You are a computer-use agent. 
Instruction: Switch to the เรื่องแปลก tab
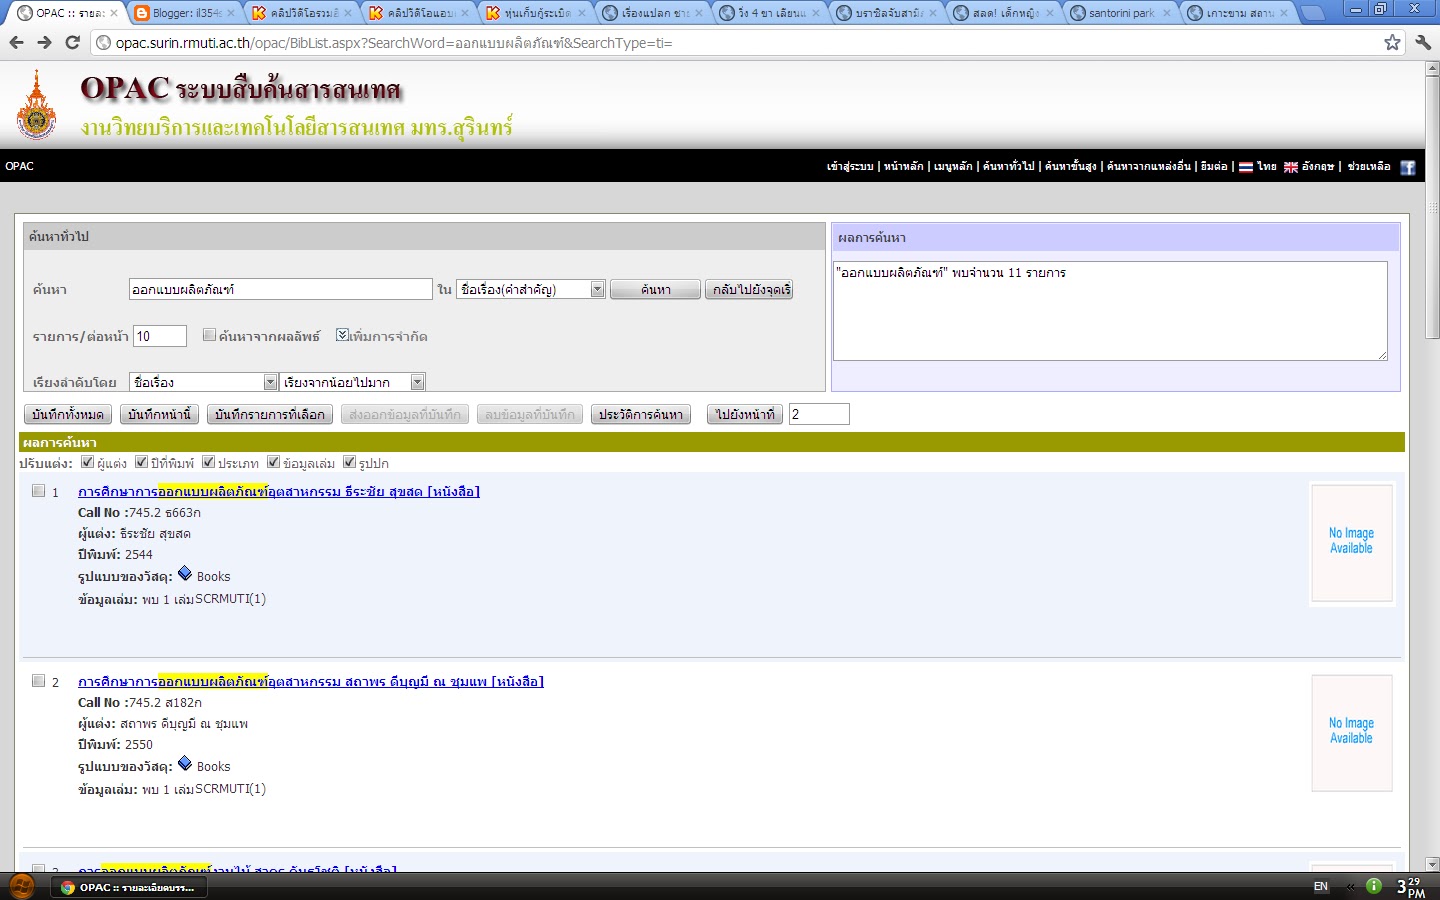pyautogui.click(x=653, y=13)
